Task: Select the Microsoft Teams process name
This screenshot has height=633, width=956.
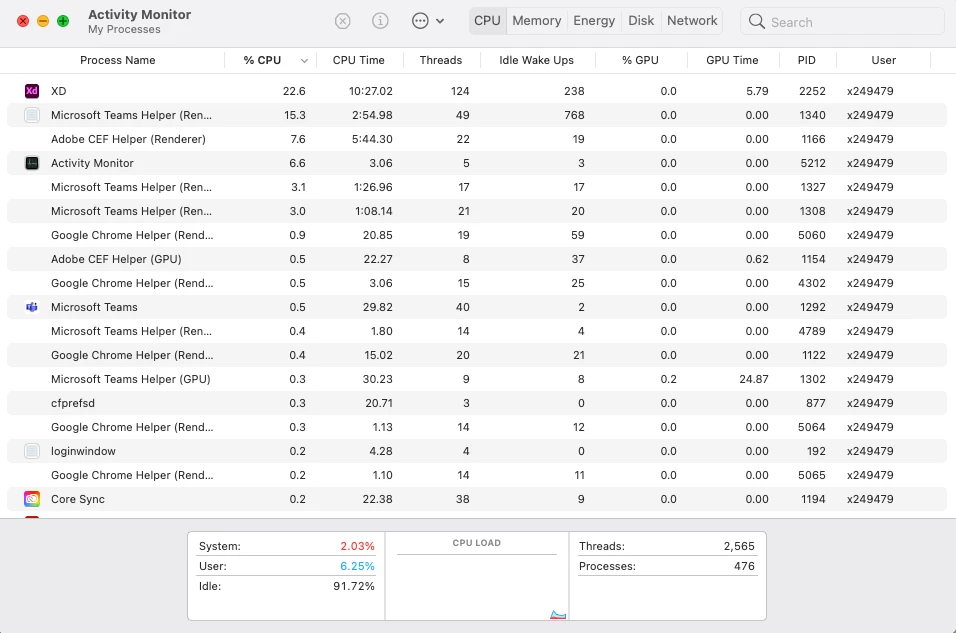Action: point(94,307)
